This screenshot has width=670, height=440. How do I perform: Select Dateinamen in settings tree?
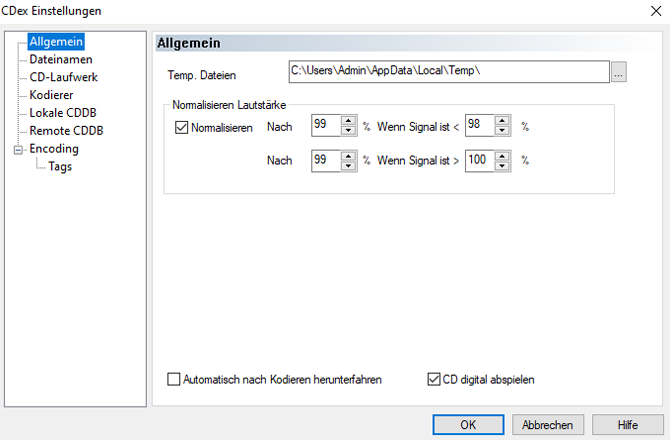(59, 60)
